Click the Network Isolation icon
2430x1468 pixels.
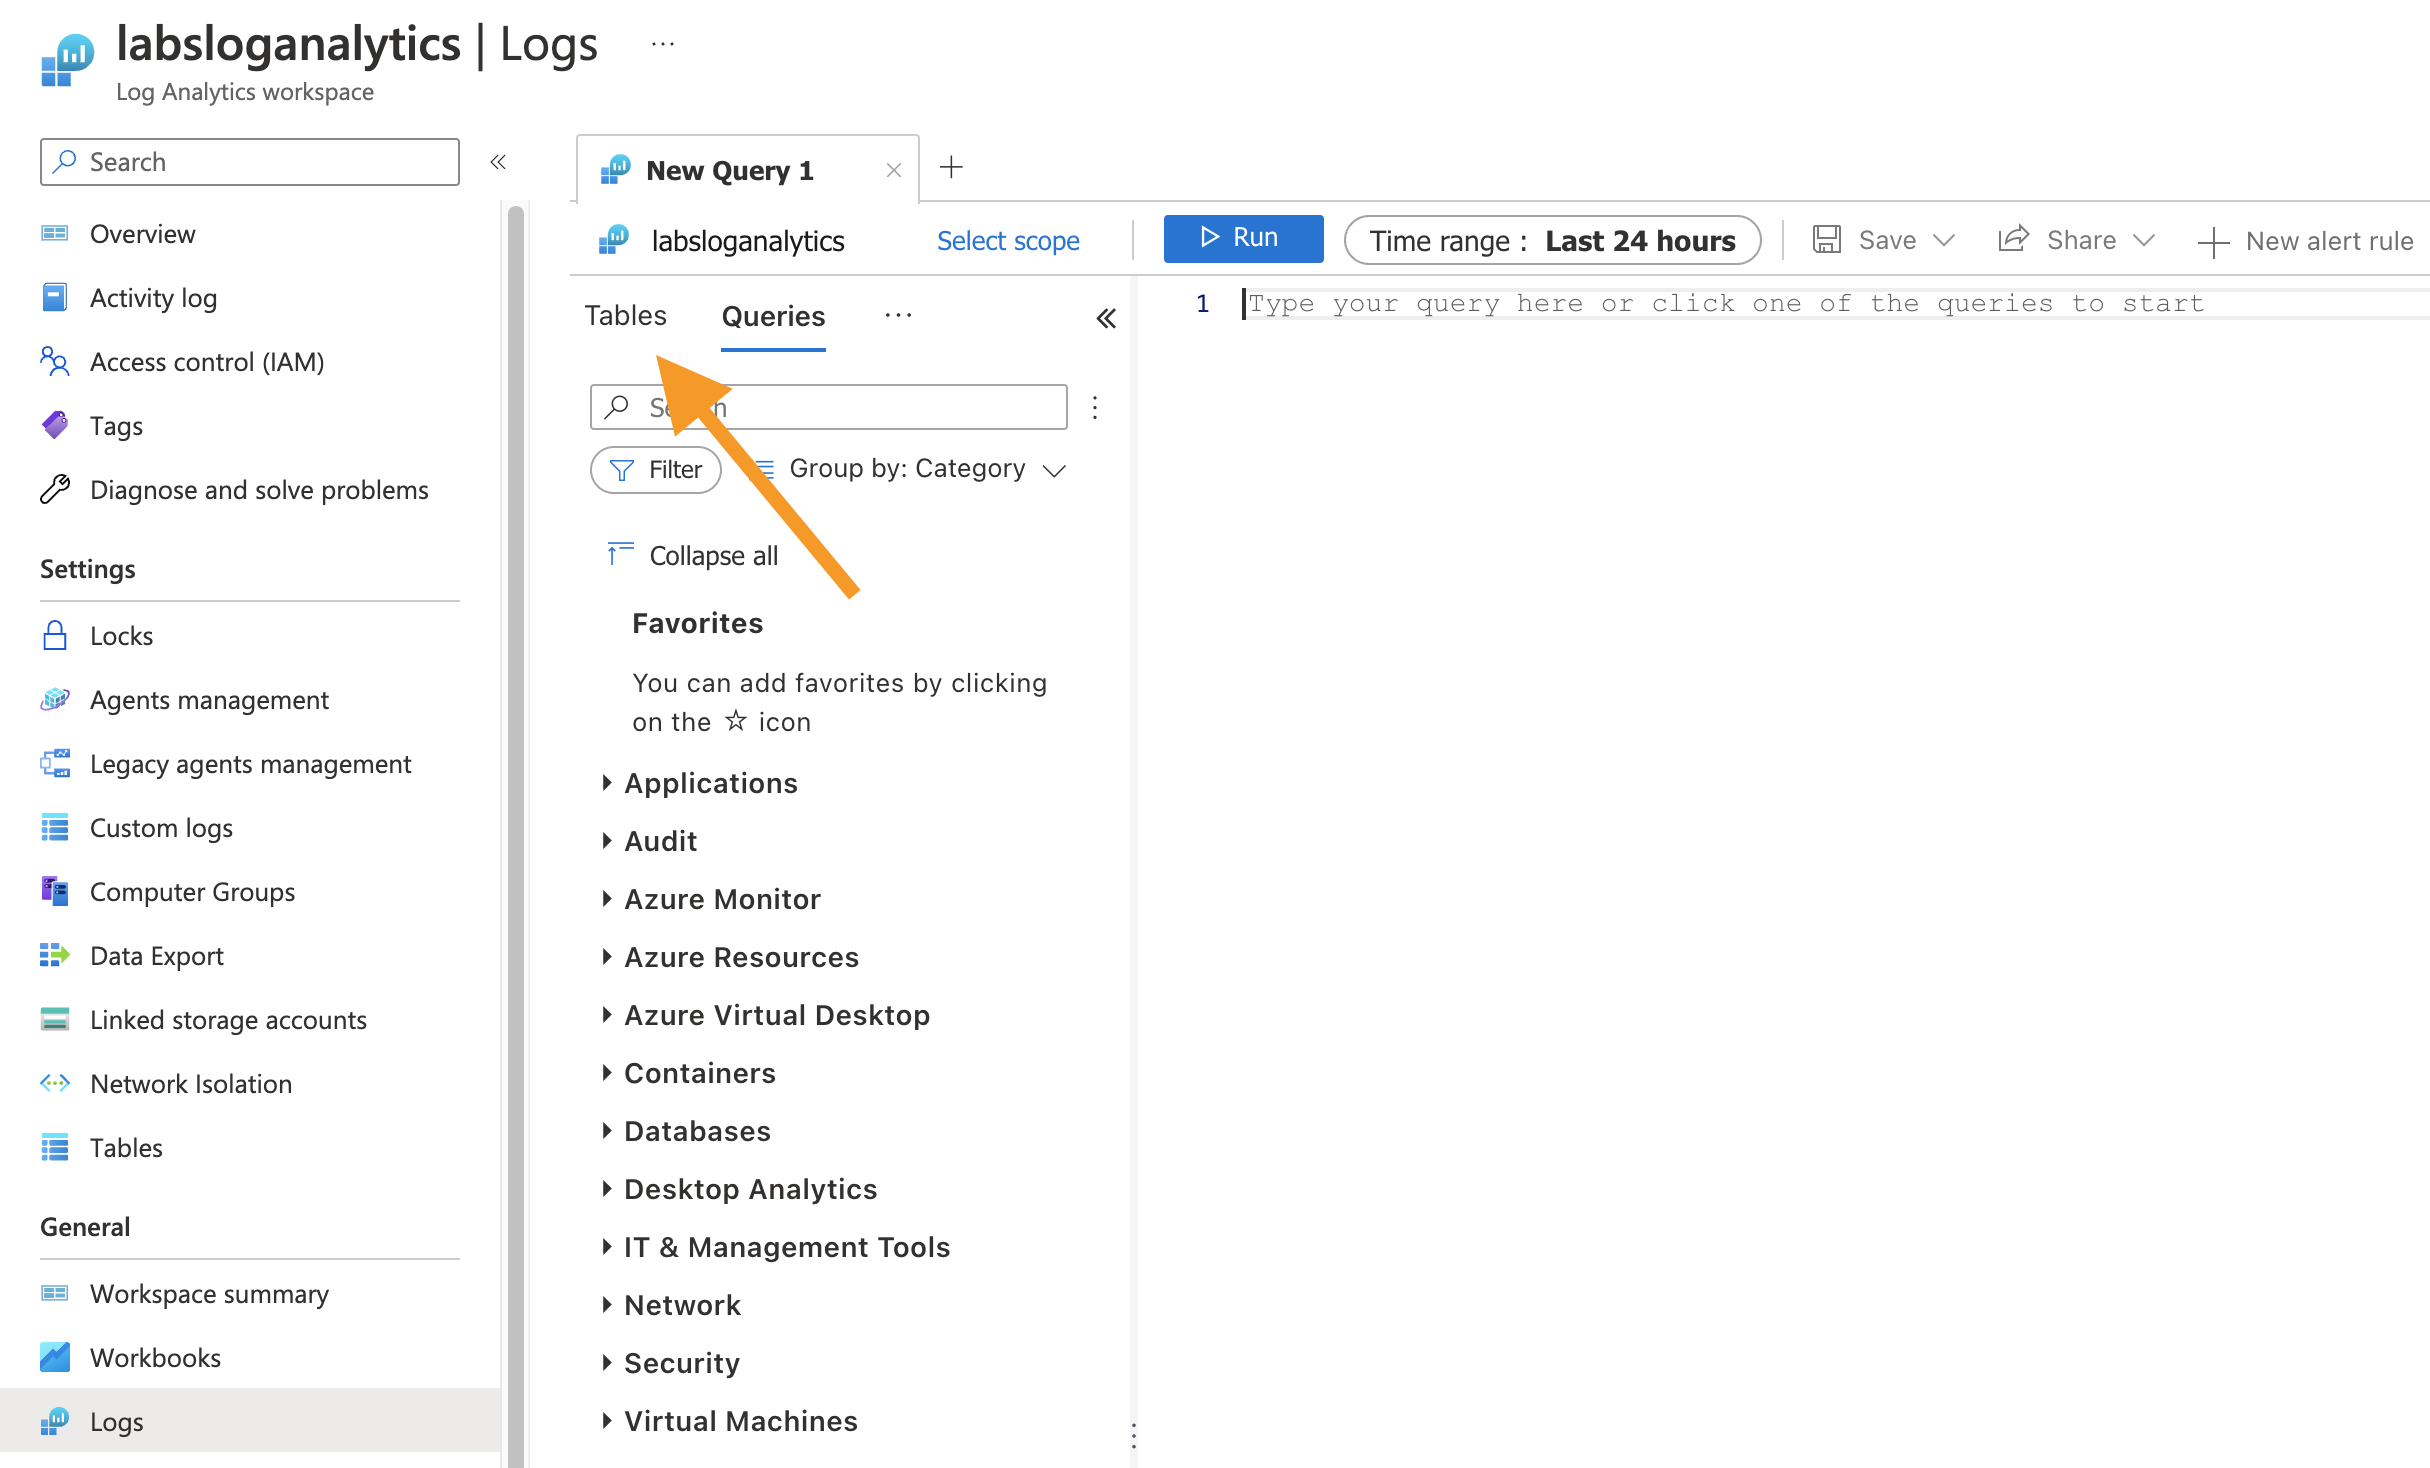click(54, 1084)
